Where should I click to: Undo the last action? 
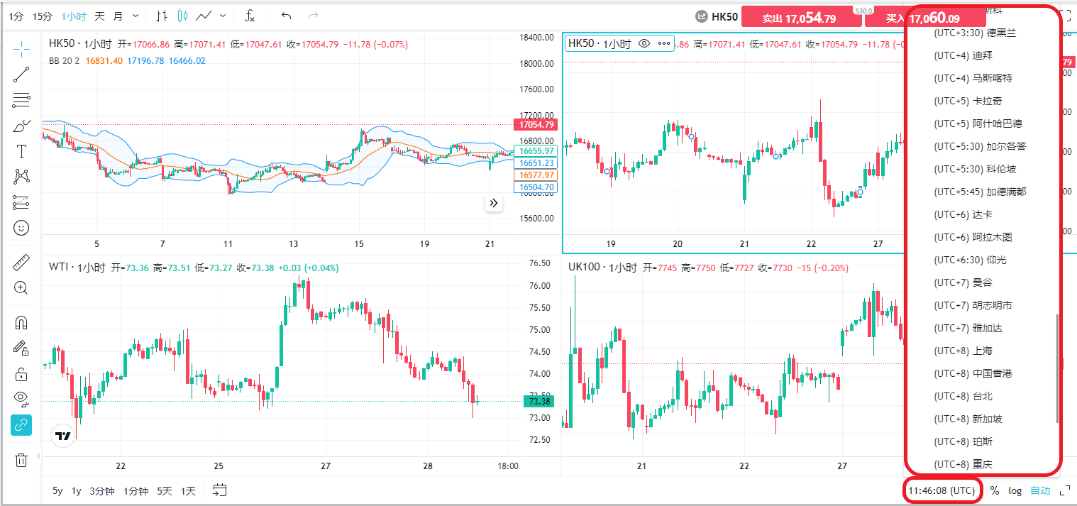pyautogui.click(x=287, y=15)
